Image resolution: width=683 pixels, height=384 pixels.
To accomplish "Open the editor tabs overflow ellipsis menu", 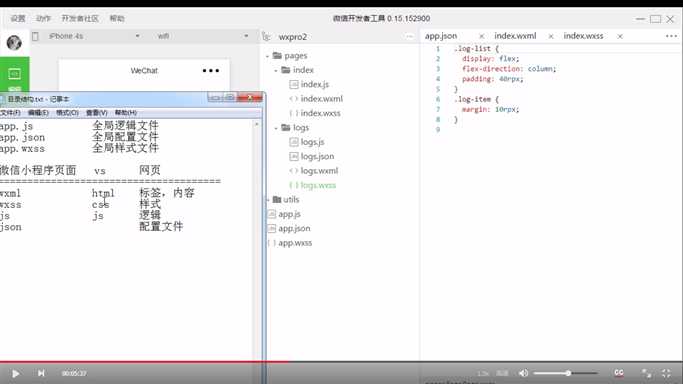I will click(671, 36).
